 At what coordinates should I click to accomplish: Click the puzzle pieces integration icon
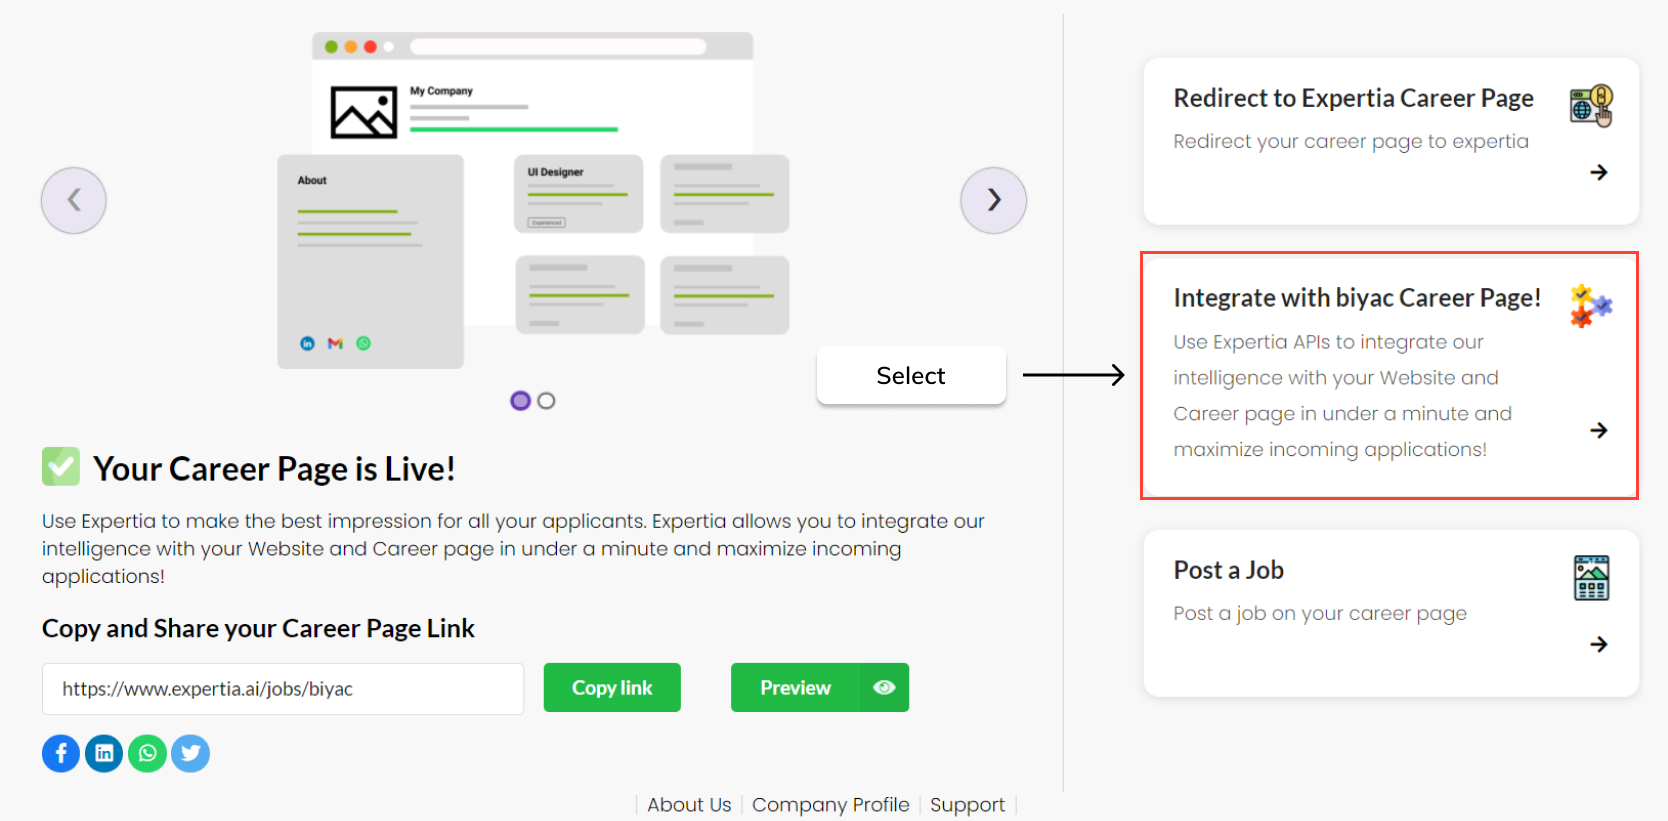pos(1590,306)
